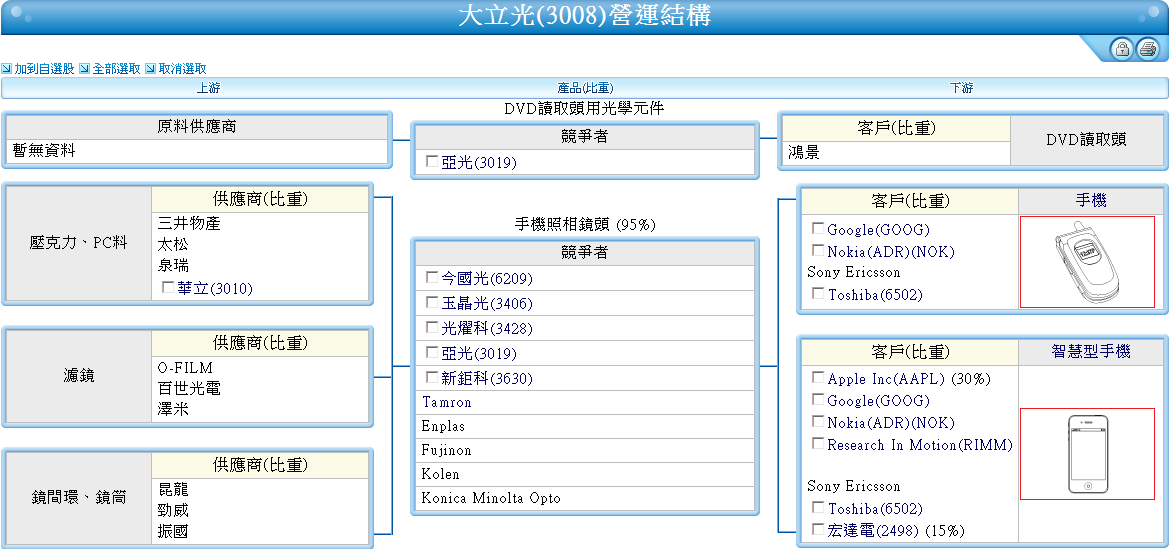Image resolution: width=1170 pixels, height=549 pixels.
Task: Check Google(GOOG) box in 手機 customers
Action: [818, 229]
